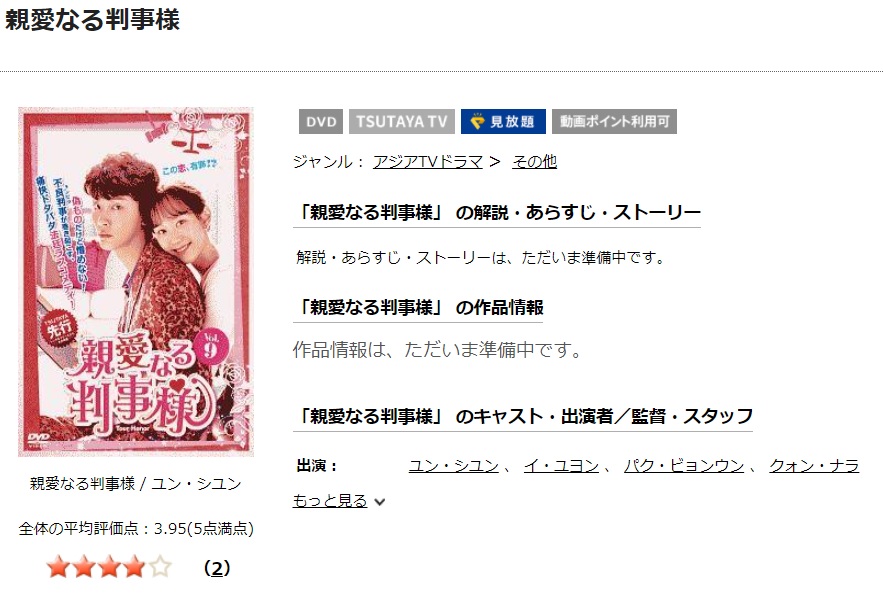
Task: Click the empty fifth rating star
Action: coord(160,567)
